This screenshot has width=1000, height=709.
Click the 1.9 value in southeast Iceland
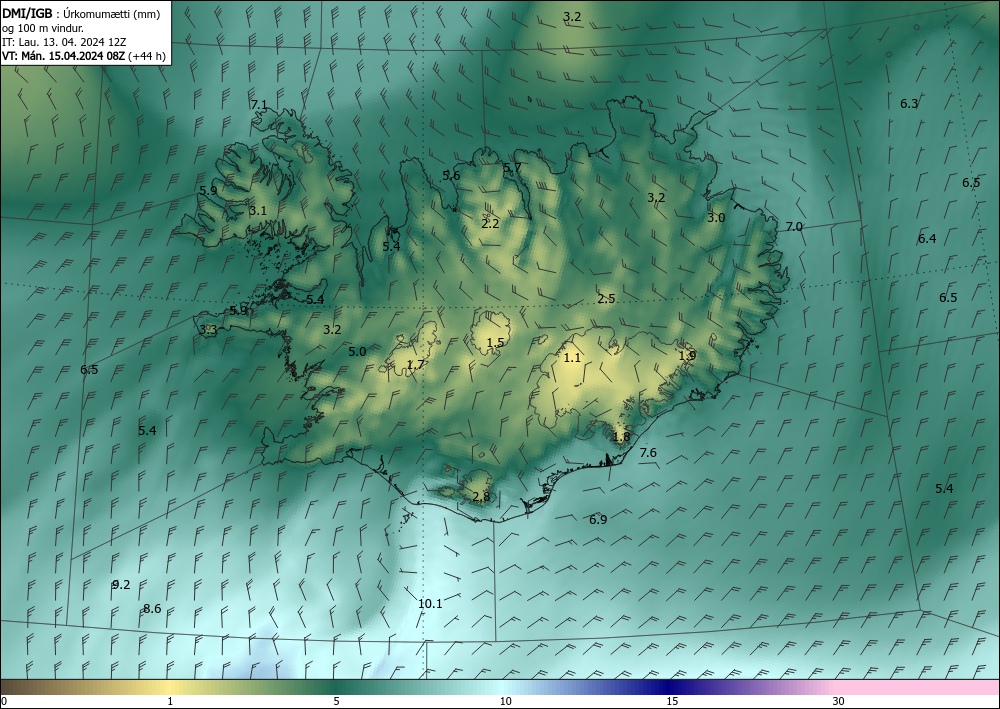point(687,356)
